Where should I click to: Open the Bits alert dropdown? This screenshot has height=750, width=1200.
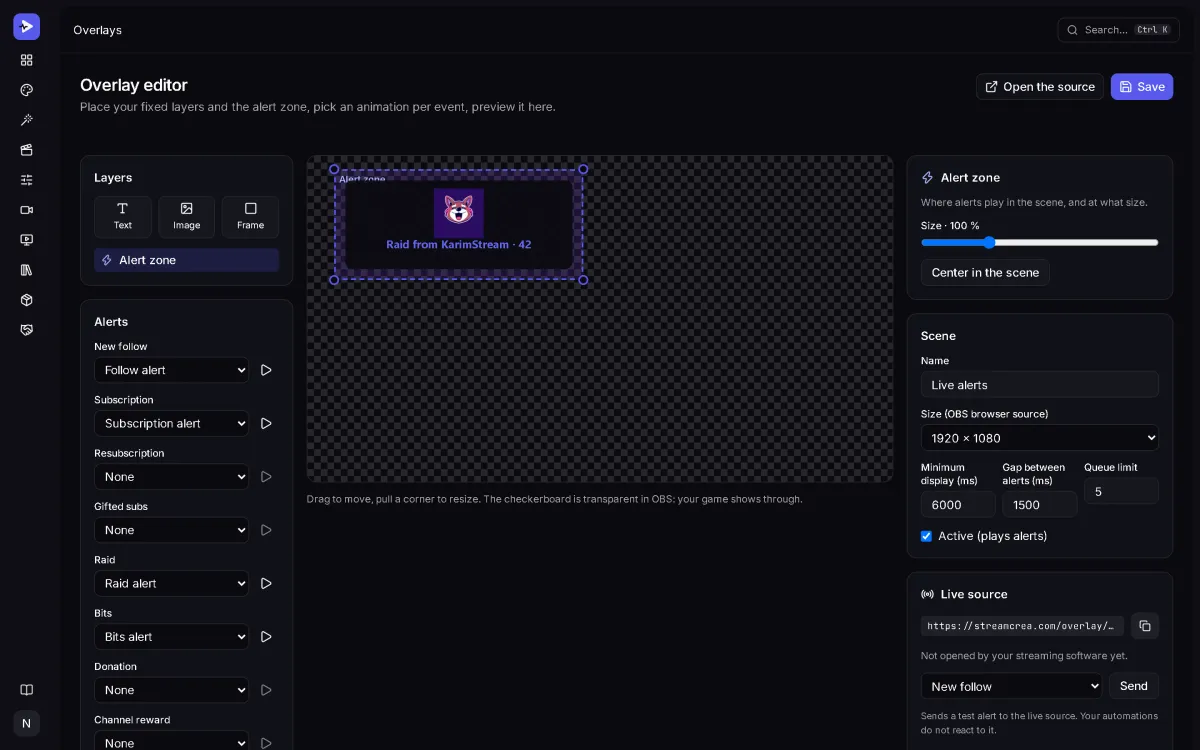tap(172, 636)
